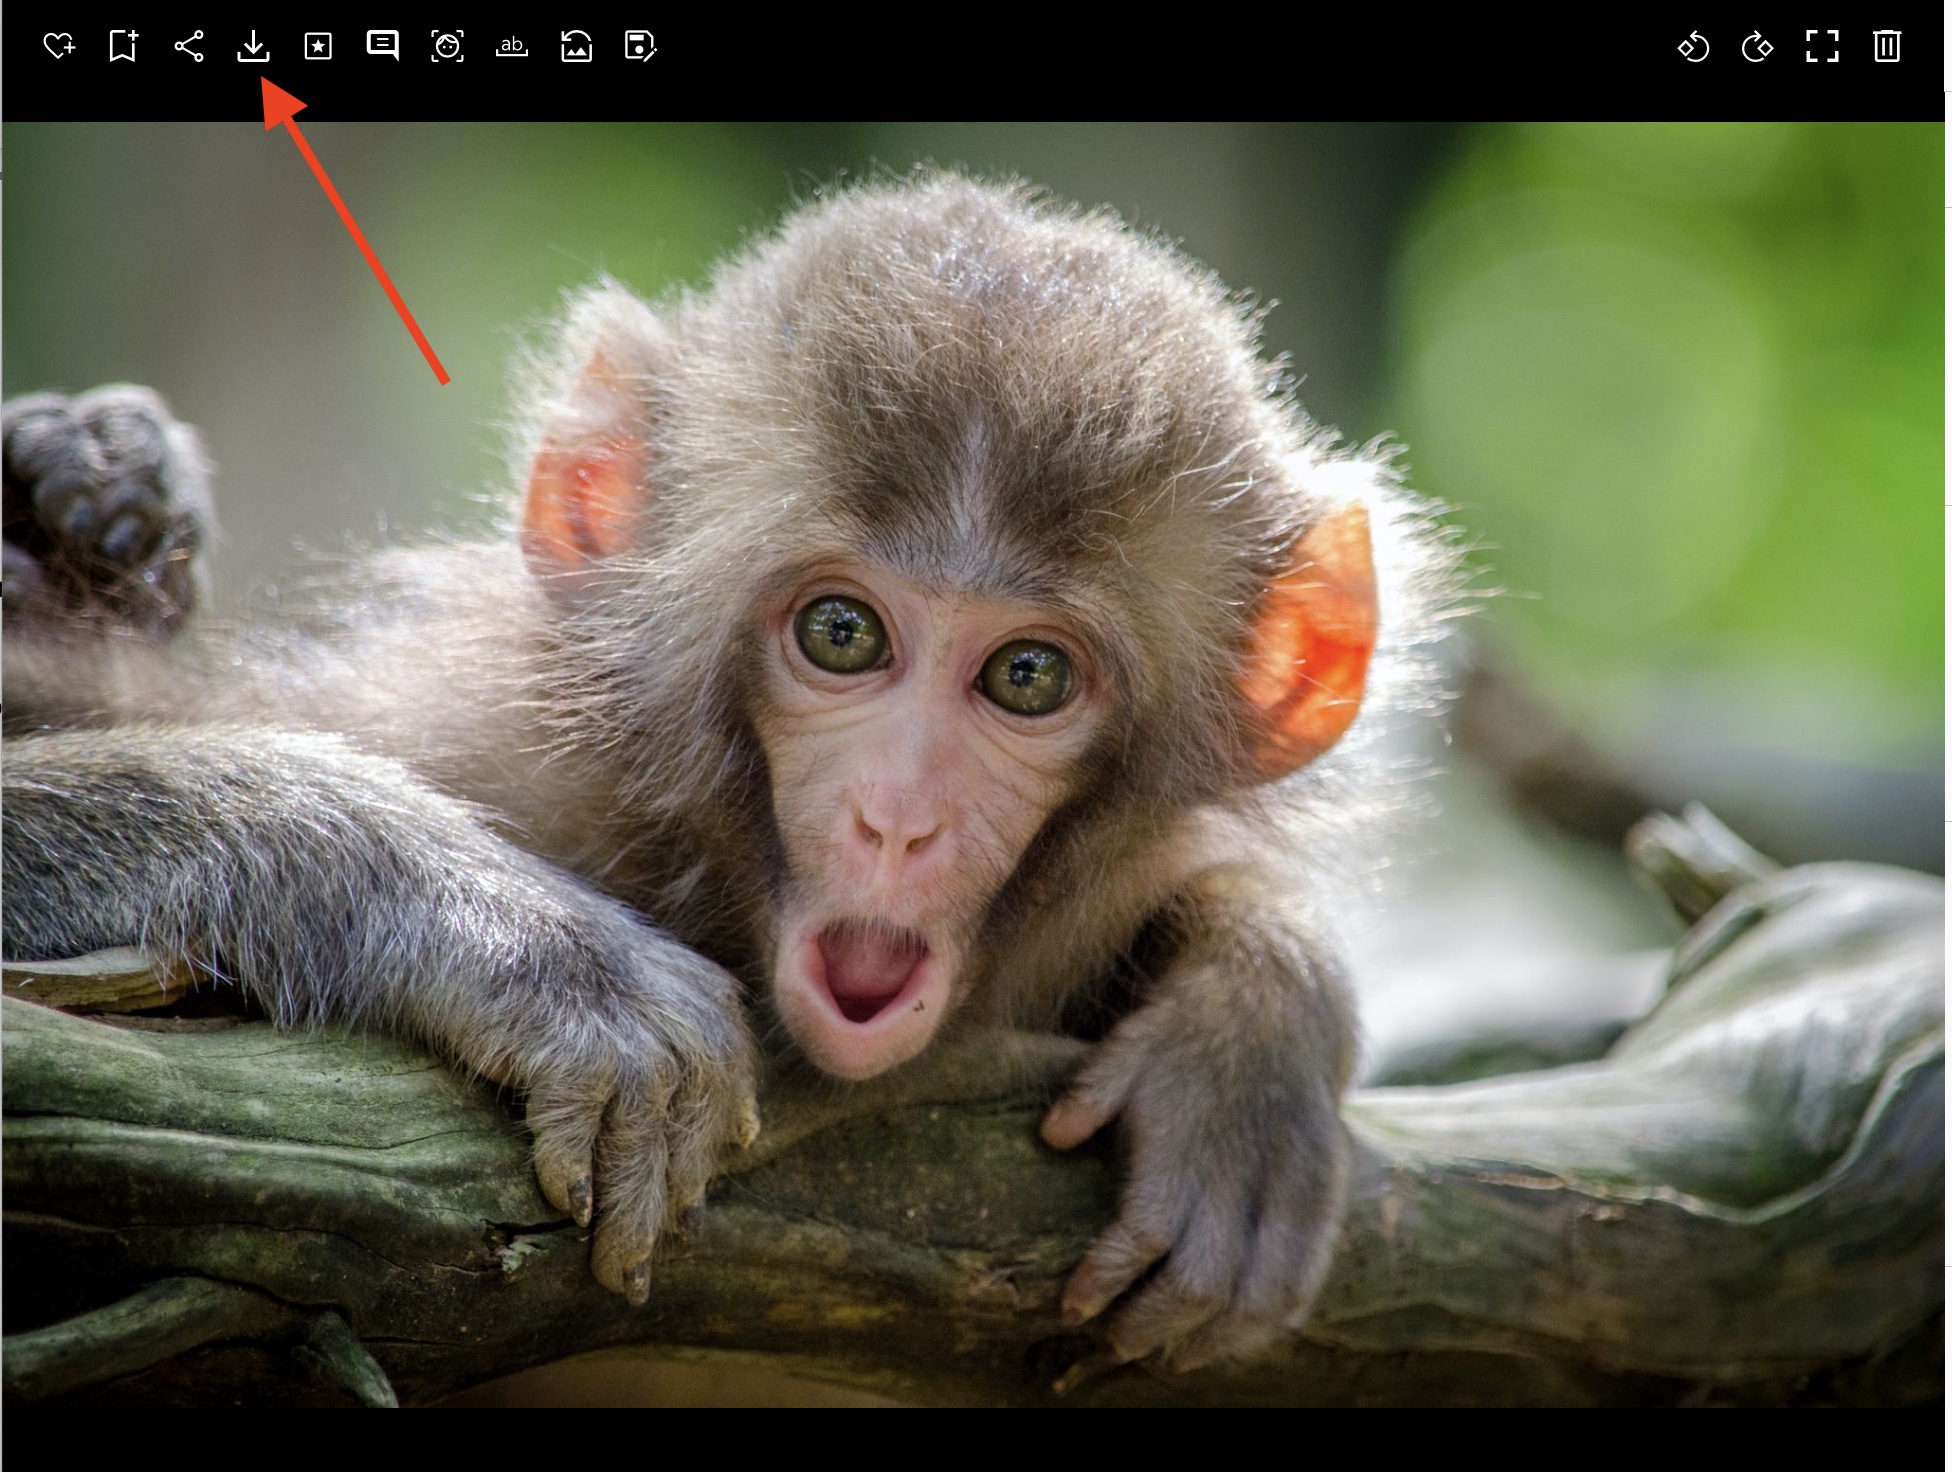Enter fullscreen view mode
Screen dimensions: 1952x1472
[x=1822, y=46]
